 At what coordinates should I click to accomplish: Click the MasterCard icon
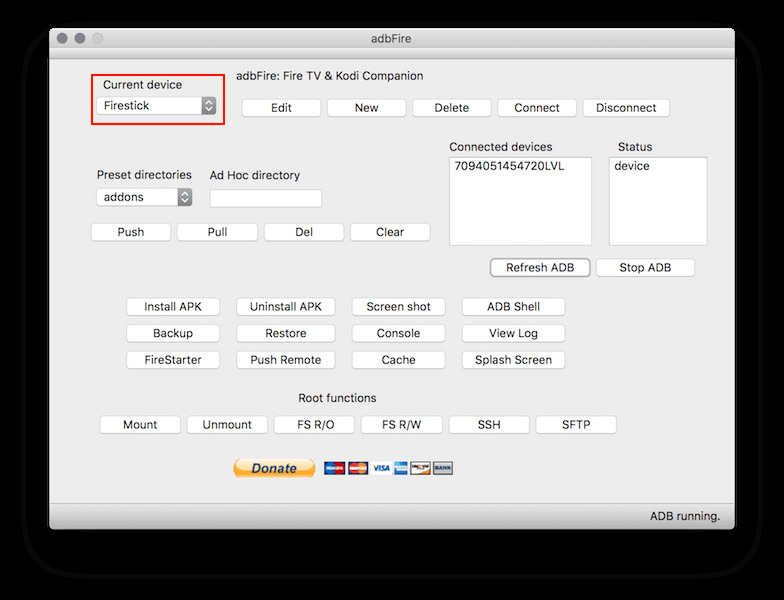(358, 468)
